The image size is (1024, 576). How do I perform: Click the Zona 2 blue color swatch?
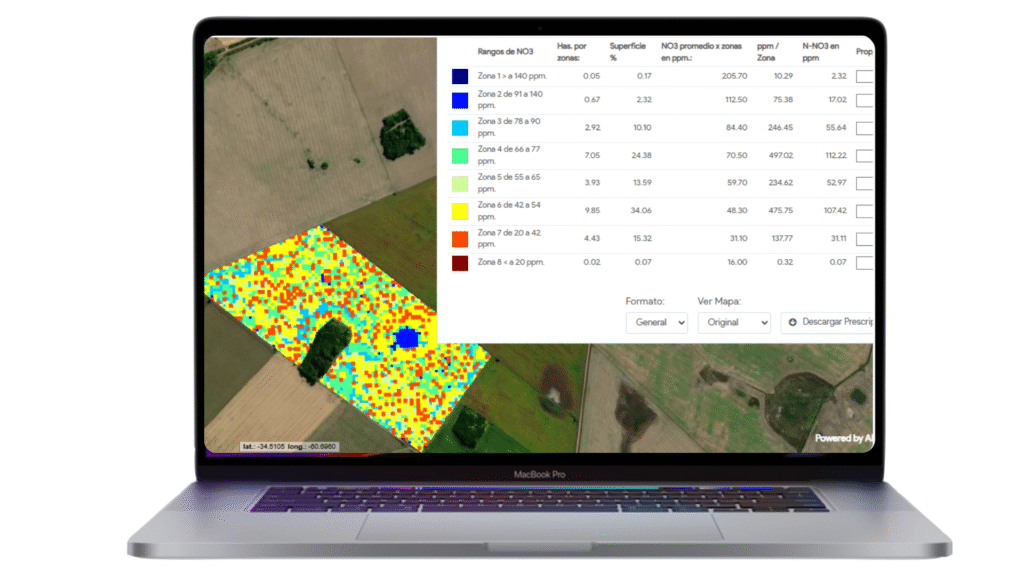(x=460, y=100)
